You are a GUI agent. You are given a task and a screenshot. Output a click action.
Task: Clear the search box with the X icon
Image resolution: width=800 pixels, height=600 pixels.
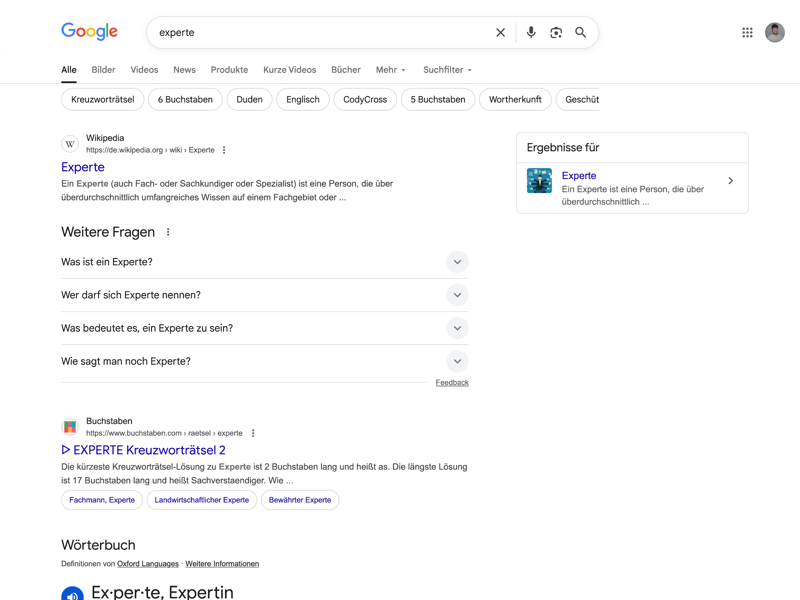501,33
